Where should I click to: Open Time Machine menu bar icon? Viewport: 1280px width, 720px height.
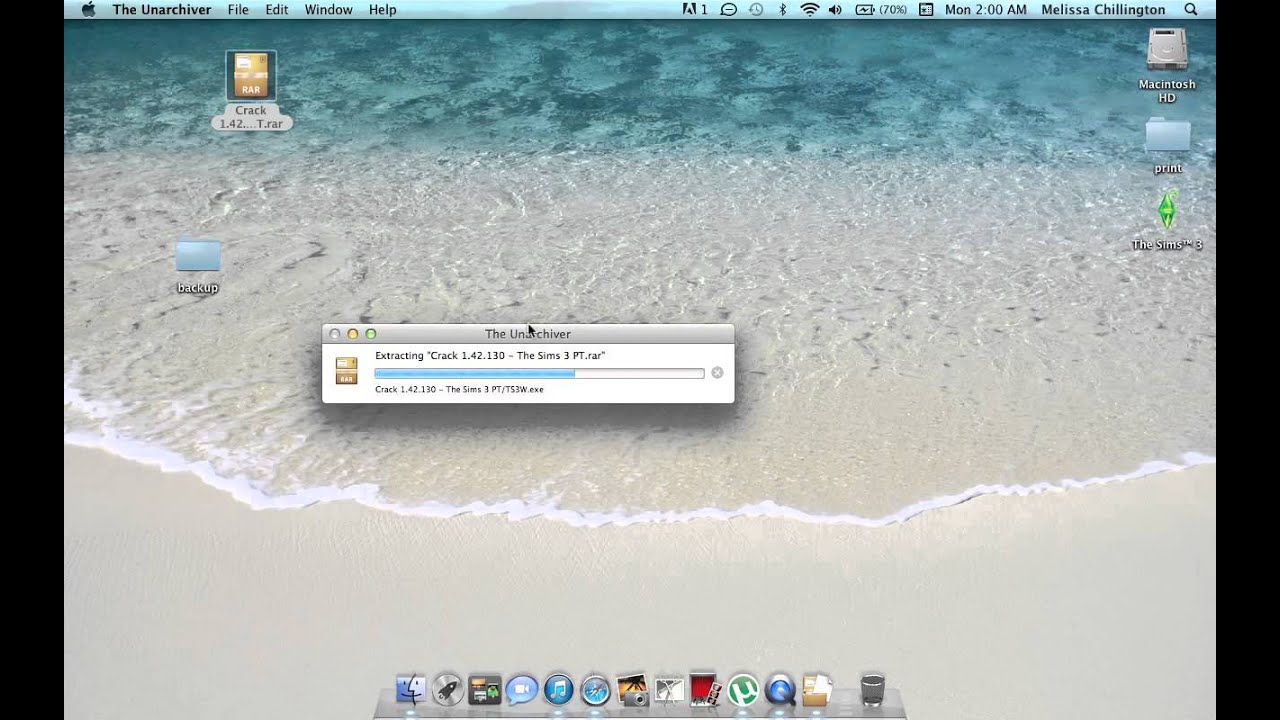pyautogui.click(x=756, y=9)
